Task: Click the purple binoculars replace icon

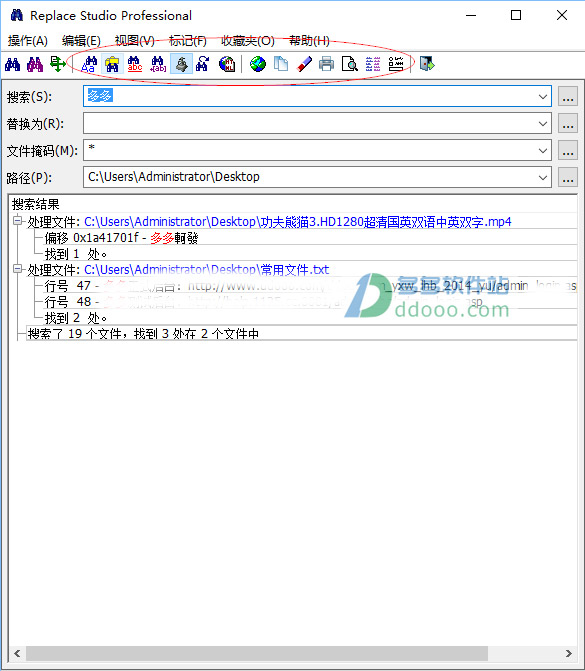Action: (x=35, y=64)
